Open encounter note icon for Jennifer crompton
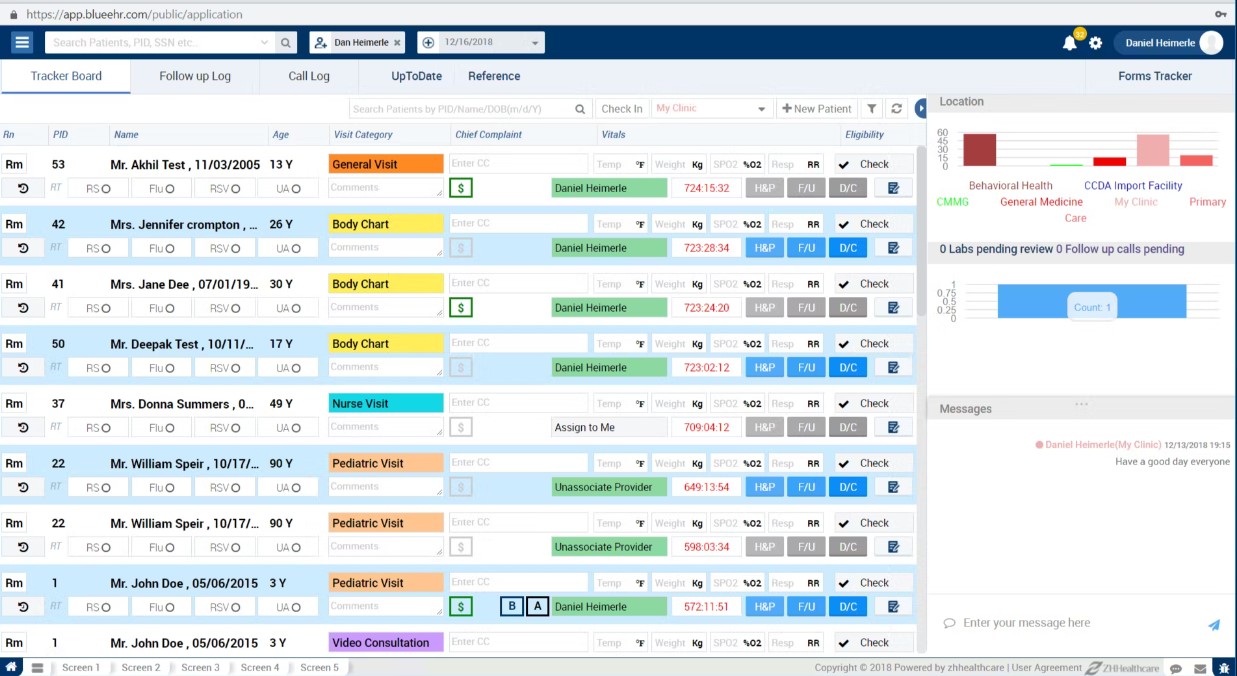 (x=893, y=248)
